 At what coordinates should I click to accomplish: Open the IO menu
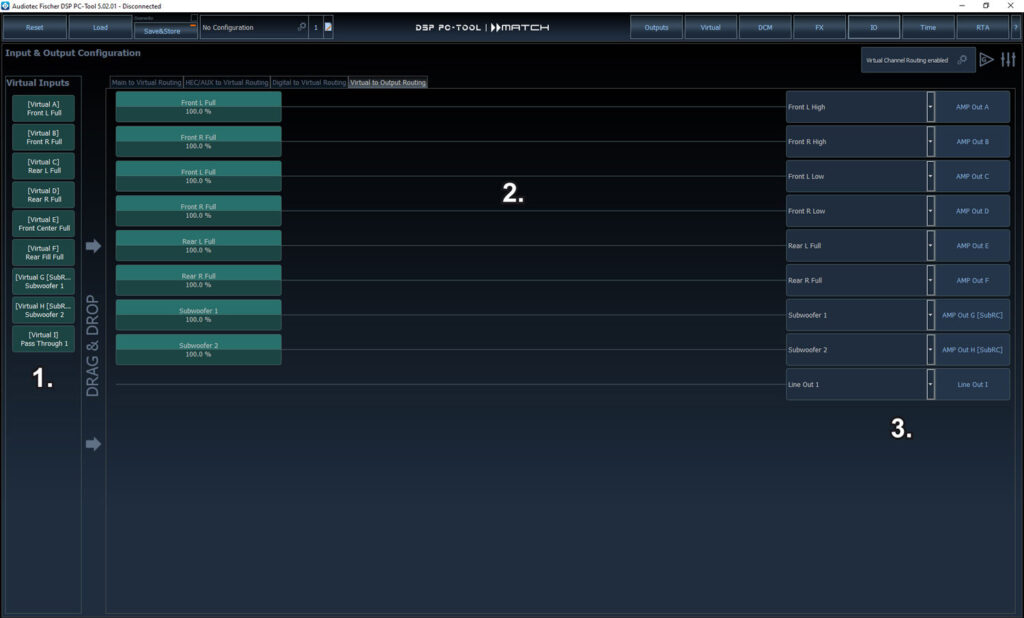point(874,27)
